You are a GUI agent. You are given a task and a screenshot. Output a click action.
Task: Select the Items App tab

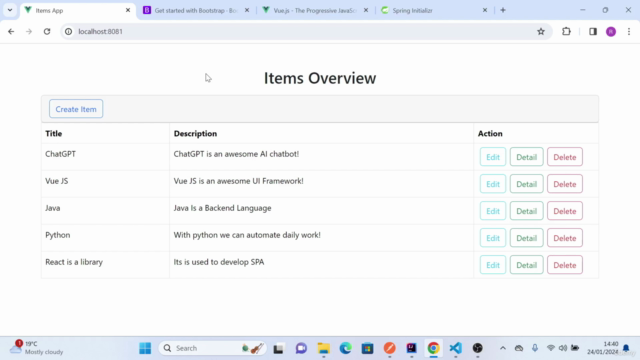click(x=77, y=10)
